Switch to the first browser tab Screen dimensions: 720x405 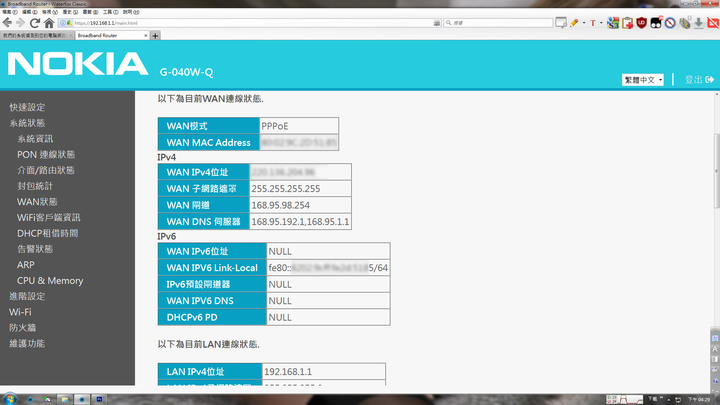point(37,35)
